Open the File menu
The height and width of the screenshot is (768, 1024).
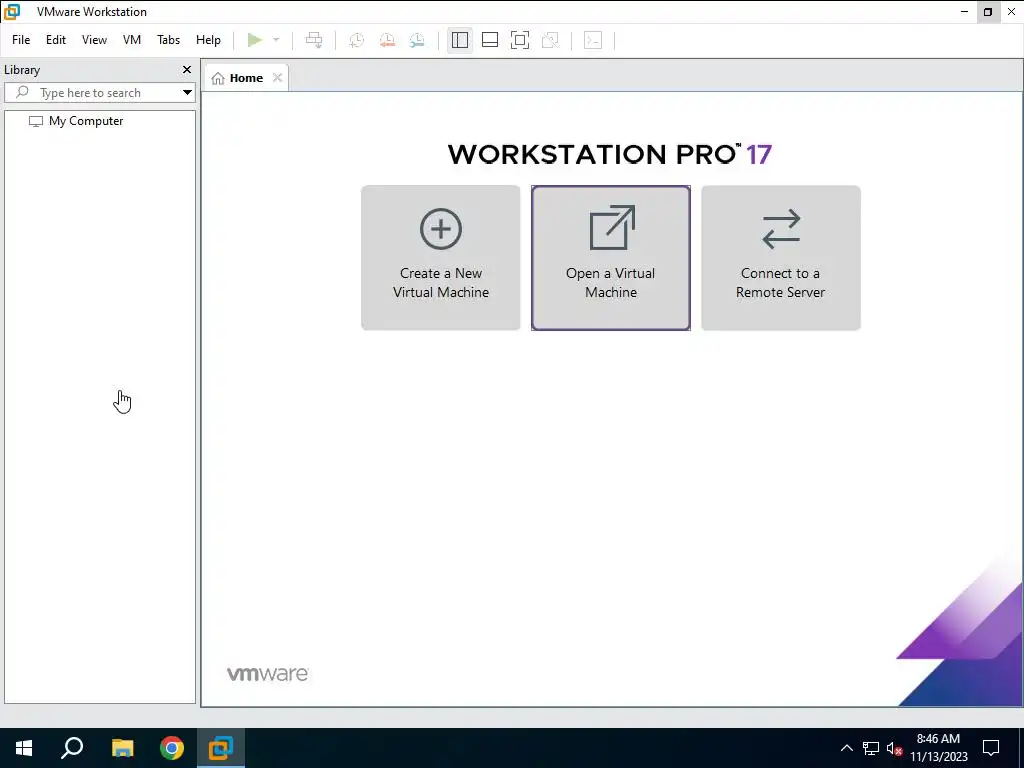21,40
